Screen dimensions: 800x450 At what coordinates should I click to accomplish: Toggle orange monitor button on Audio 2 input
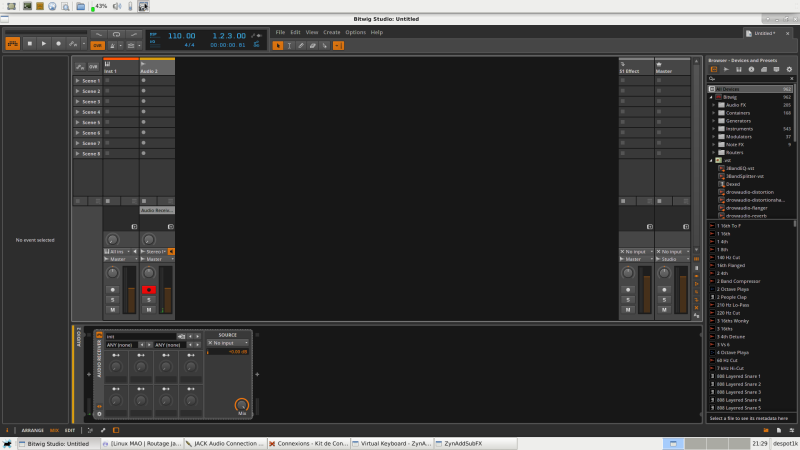pos(171,252)
